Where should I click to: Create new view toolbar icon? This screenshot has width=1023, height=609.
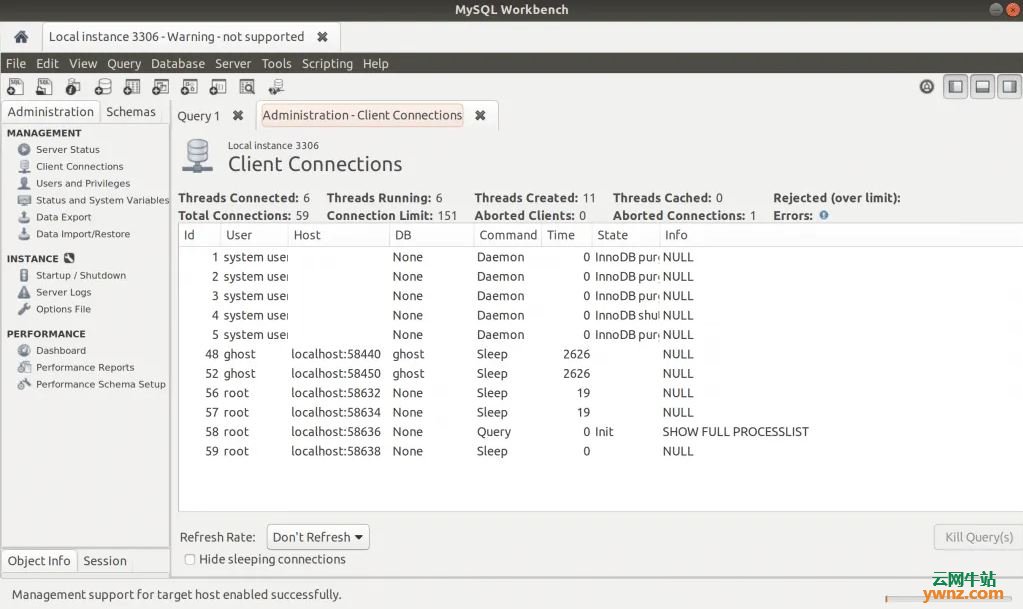click(x=160, y=87)
